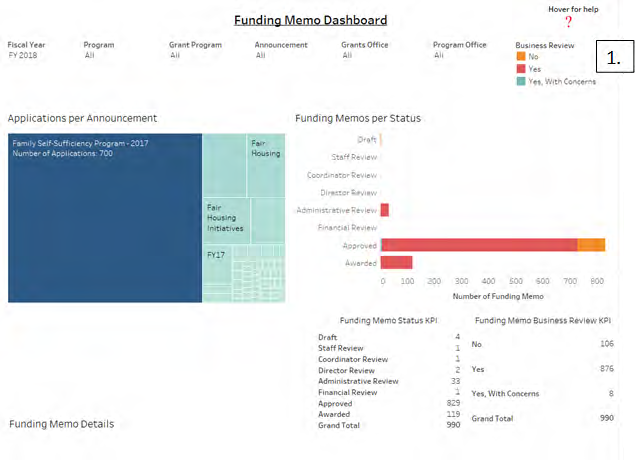Click Family Self-Sufficiency Program treemap tile

coord(105,218)
